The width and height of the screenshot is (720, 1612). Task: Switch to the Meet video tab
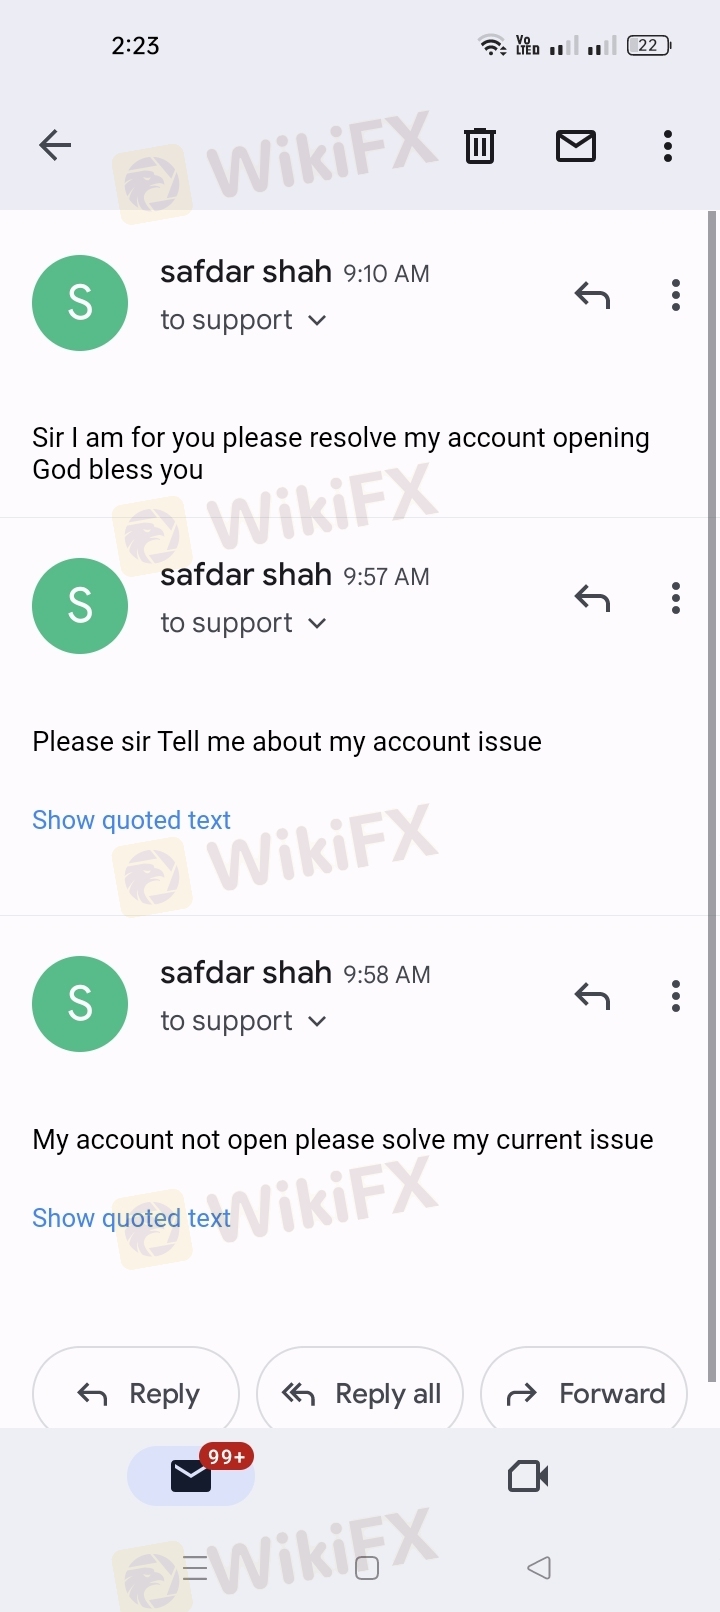pyautogui.click(x=528, y=1476)
